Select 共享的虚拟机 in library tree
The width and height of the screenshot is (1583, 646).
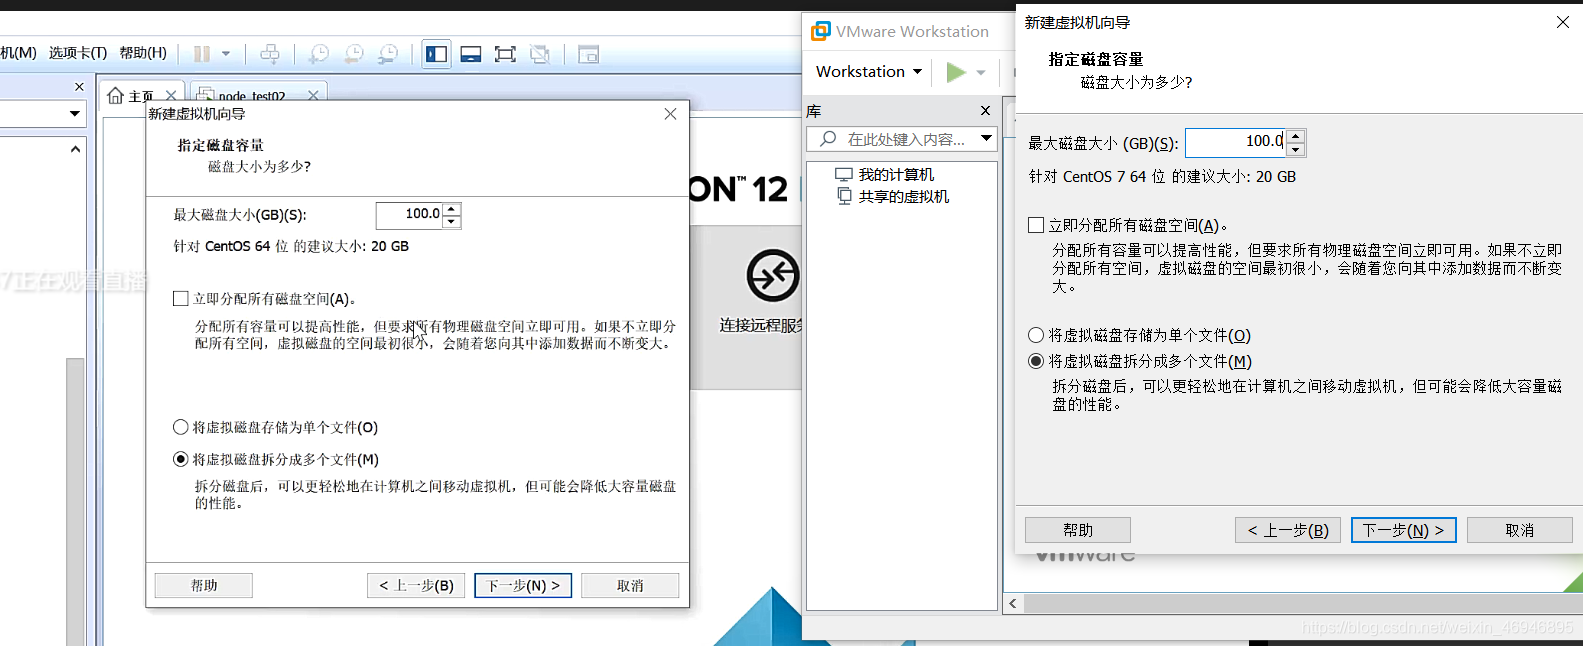coord(904,196)
